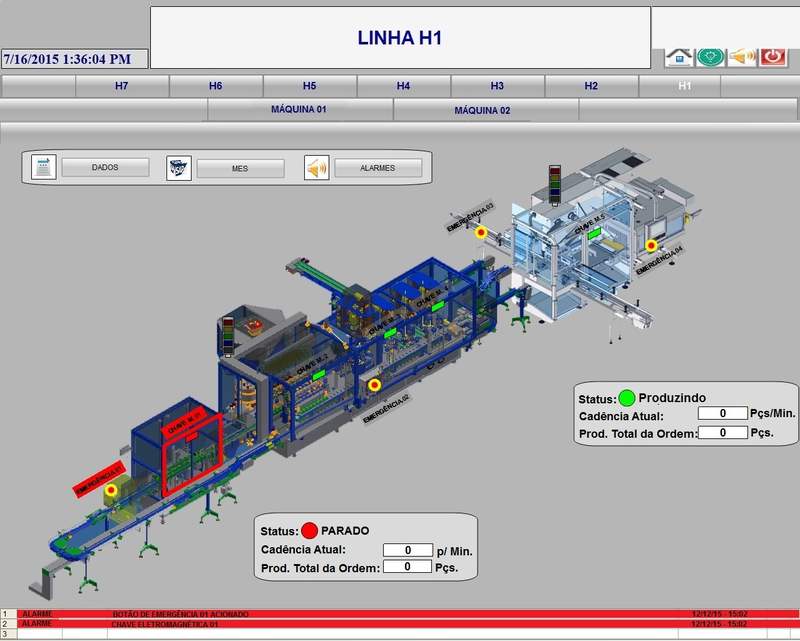Switch to line H5 tab

pyautogui.click(x=310, y=86)
